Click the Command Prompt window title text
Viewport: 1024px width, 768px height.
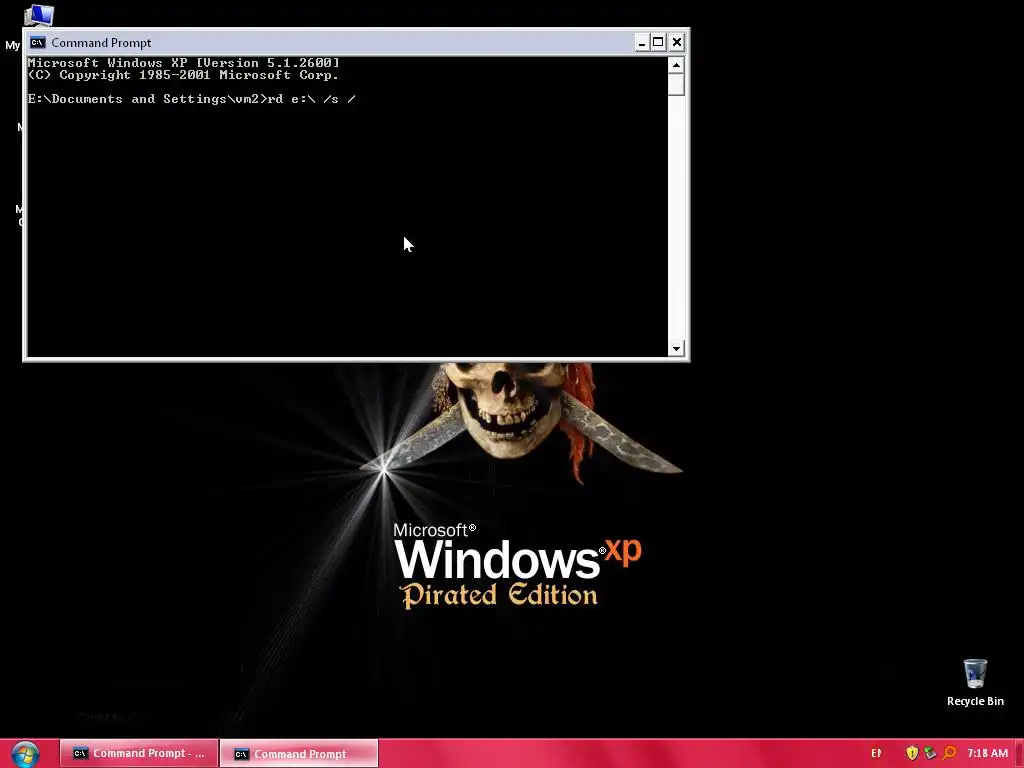[x=101, y=42]
